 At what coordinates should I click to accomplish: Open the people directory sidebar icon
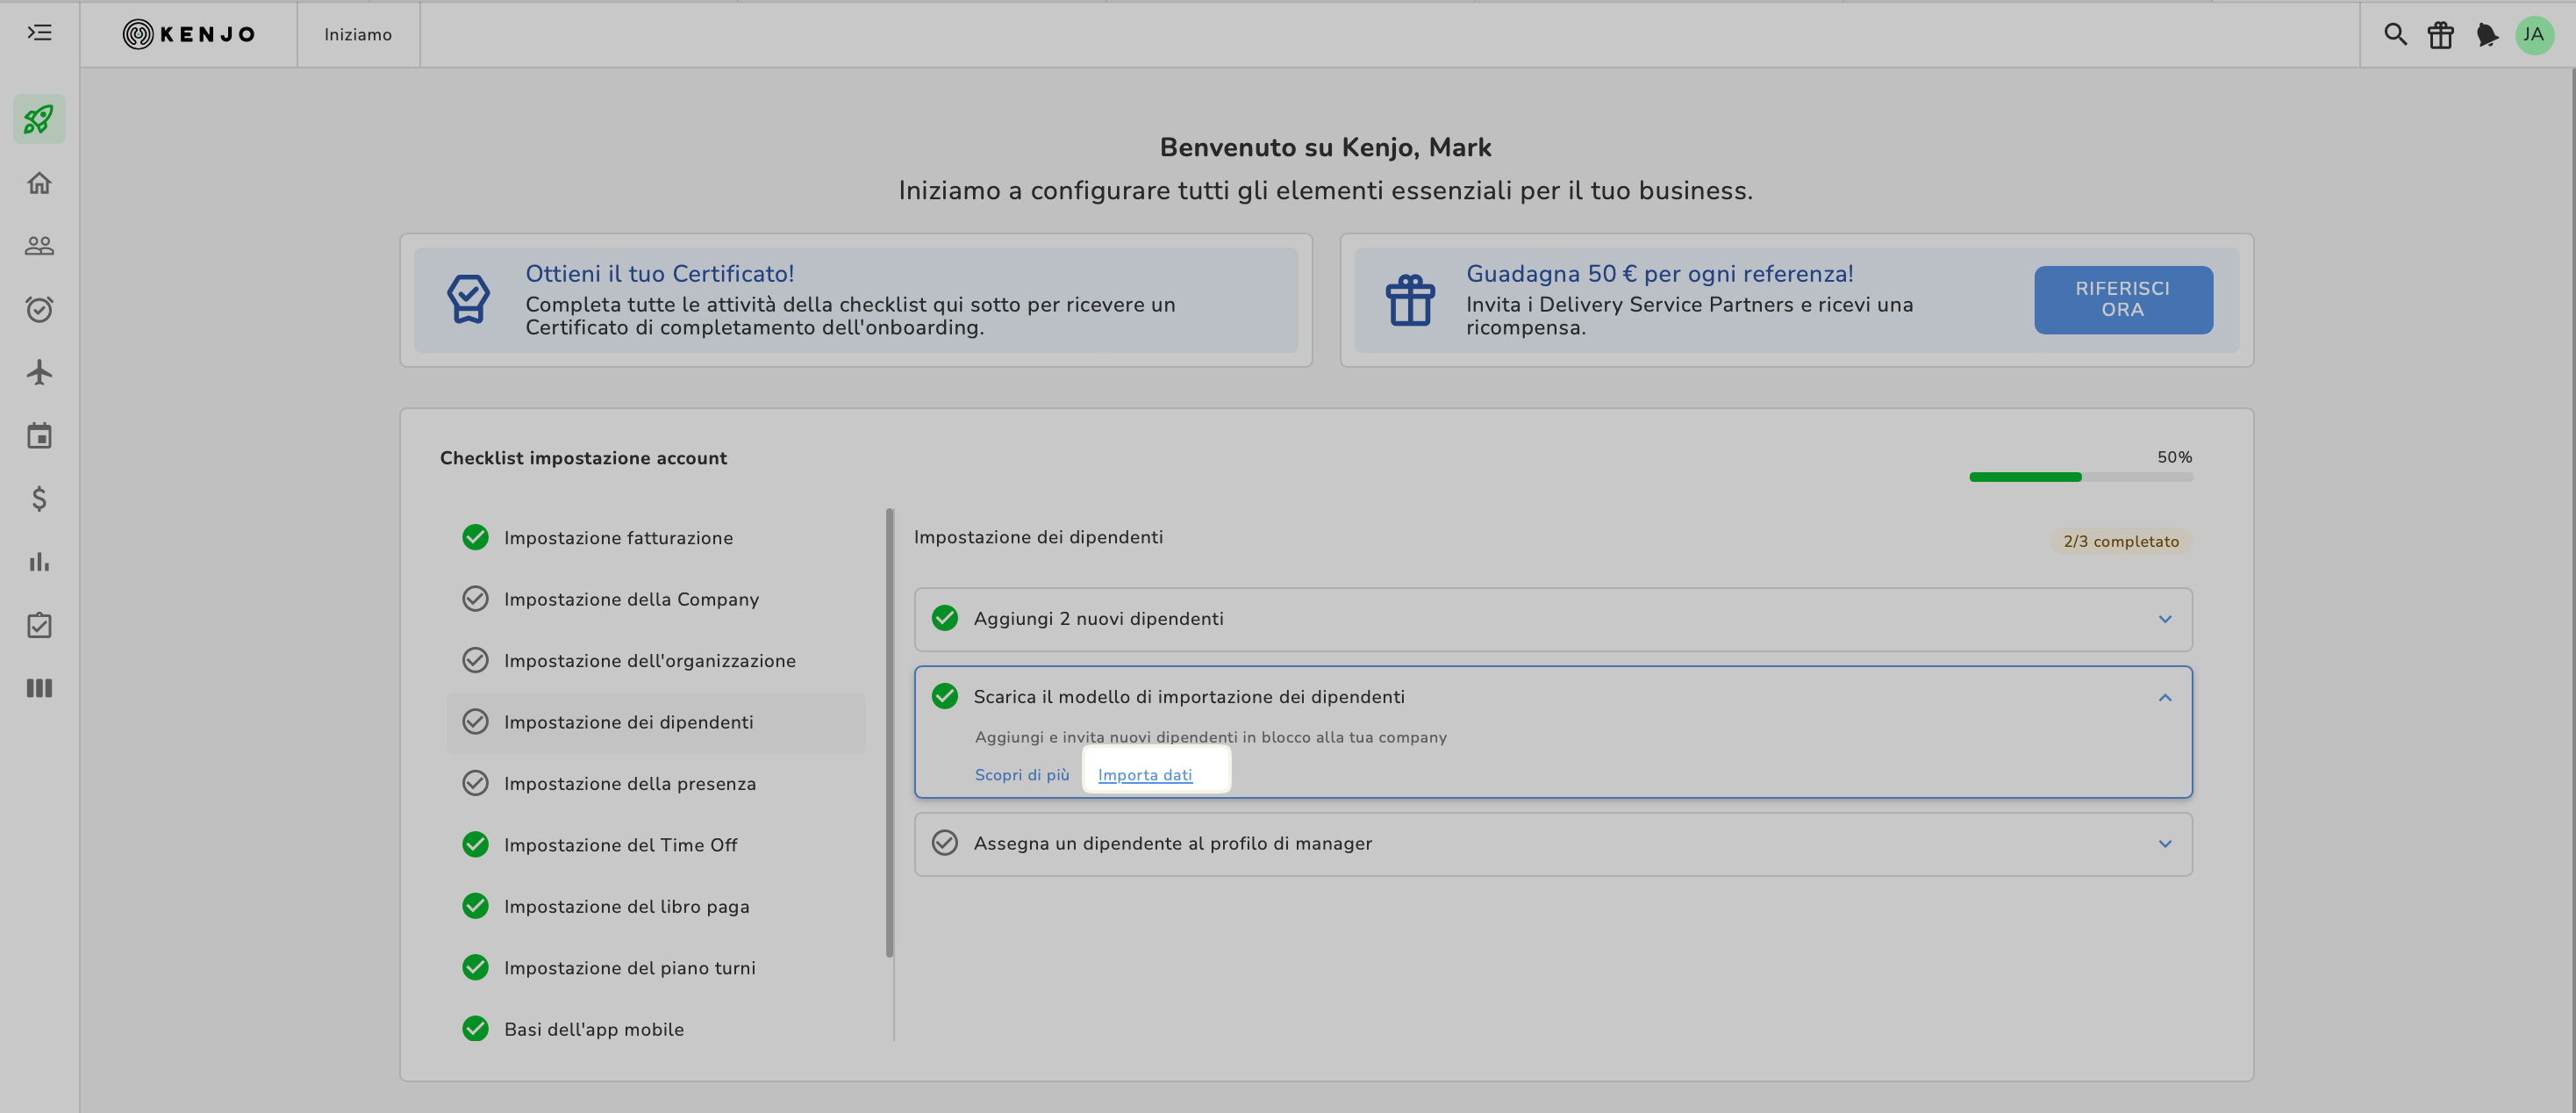[x=39, y=246]
